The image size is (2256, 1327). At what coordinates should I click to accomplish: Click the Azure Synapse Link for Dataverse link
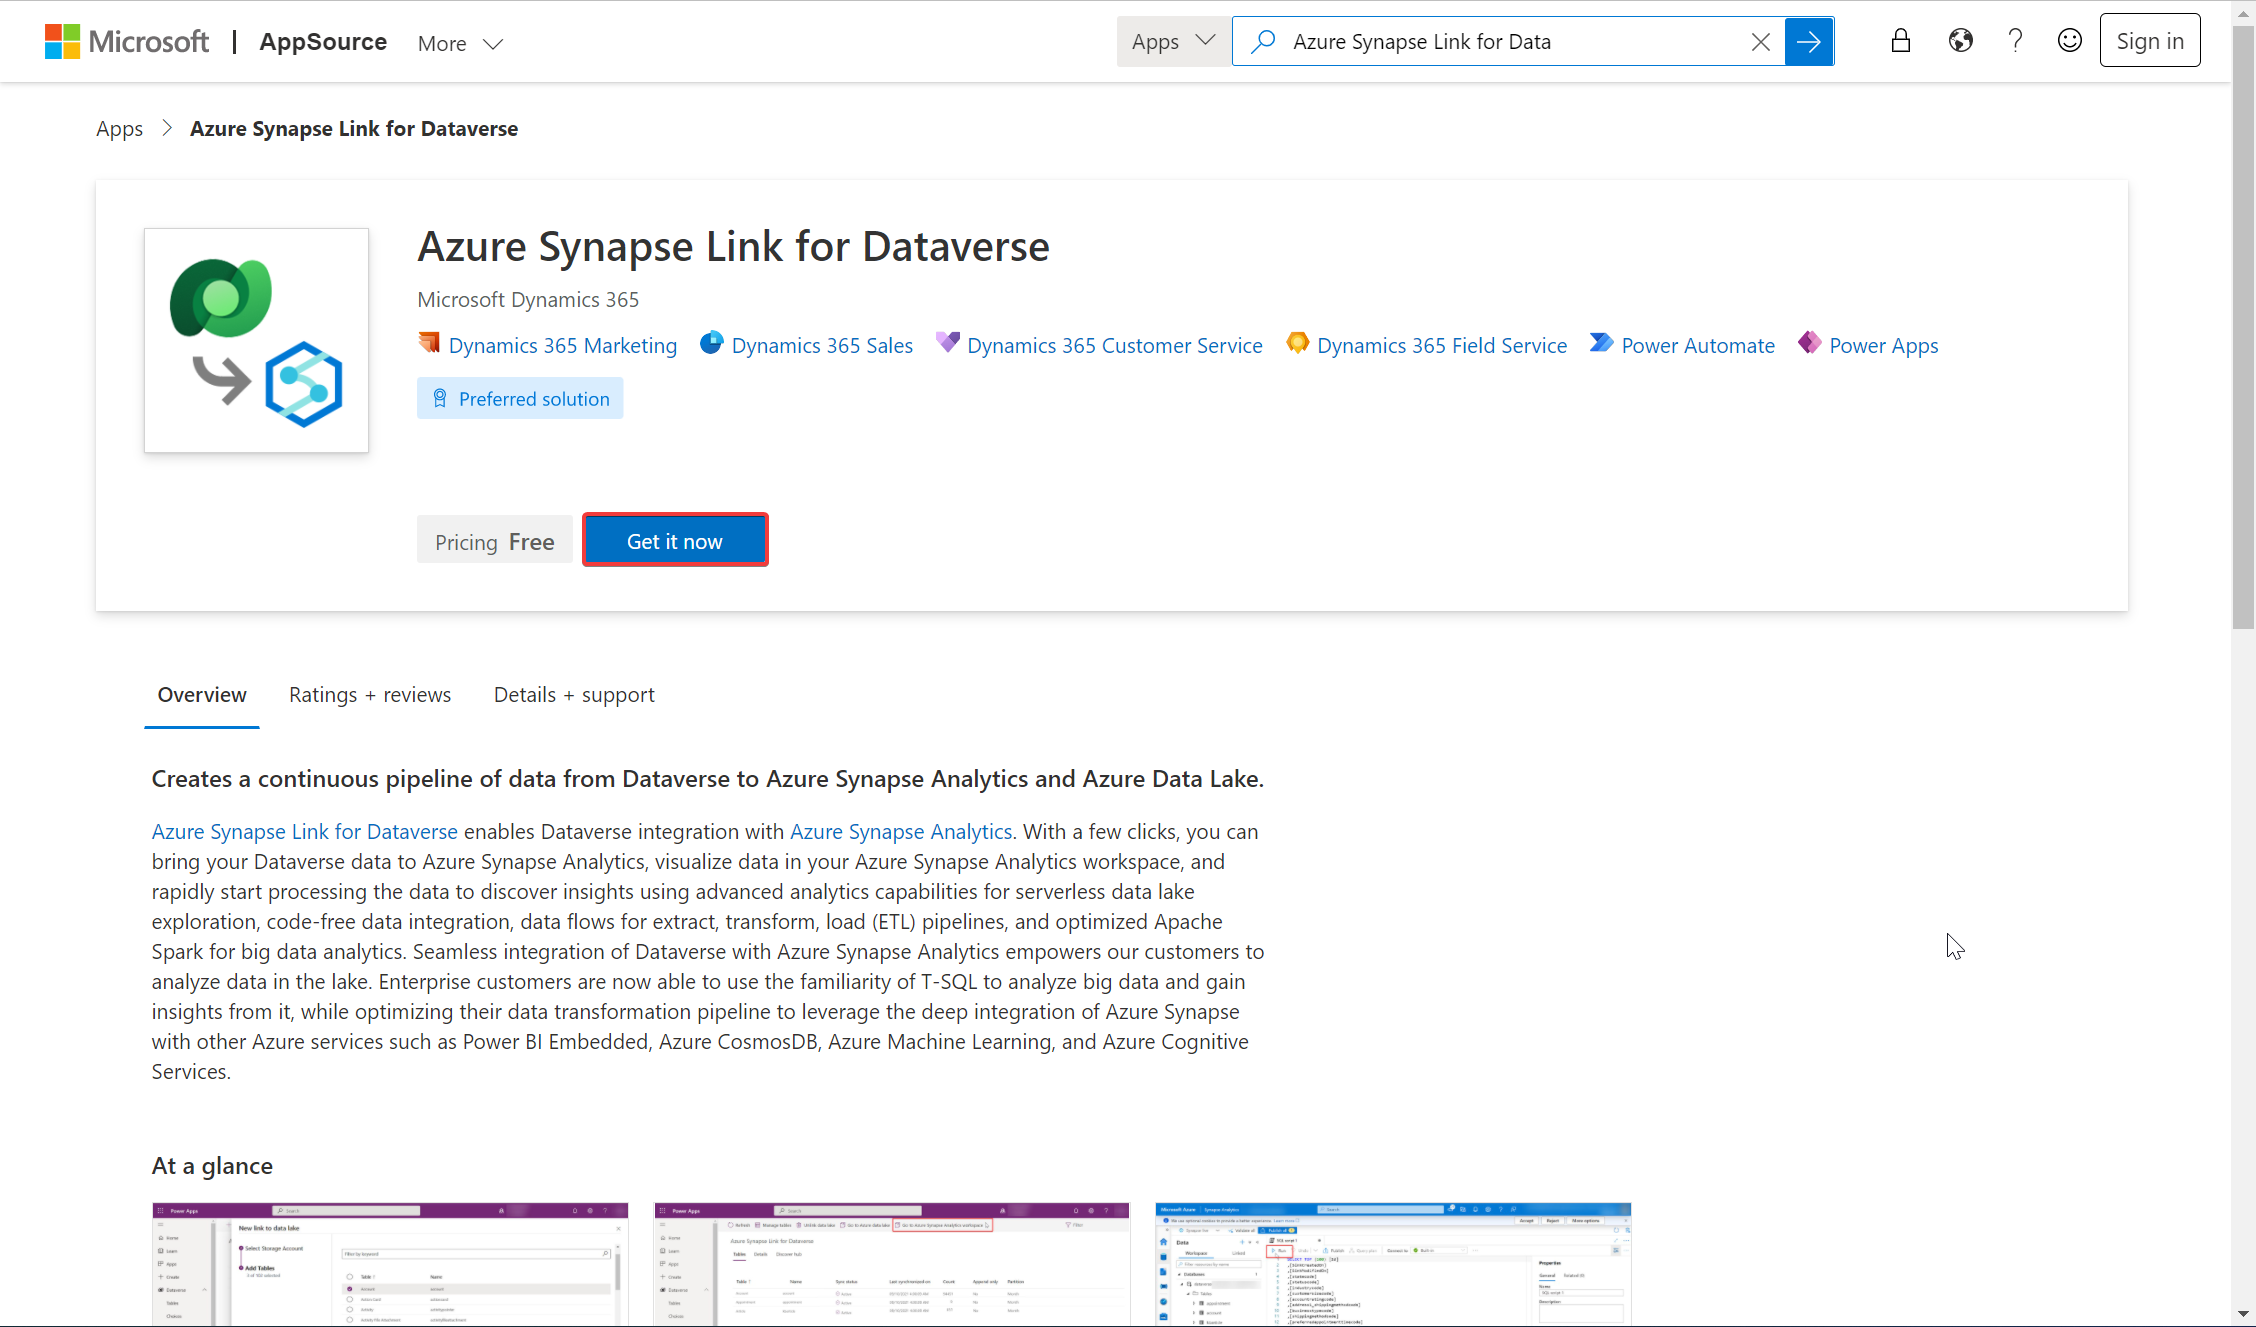305,831
